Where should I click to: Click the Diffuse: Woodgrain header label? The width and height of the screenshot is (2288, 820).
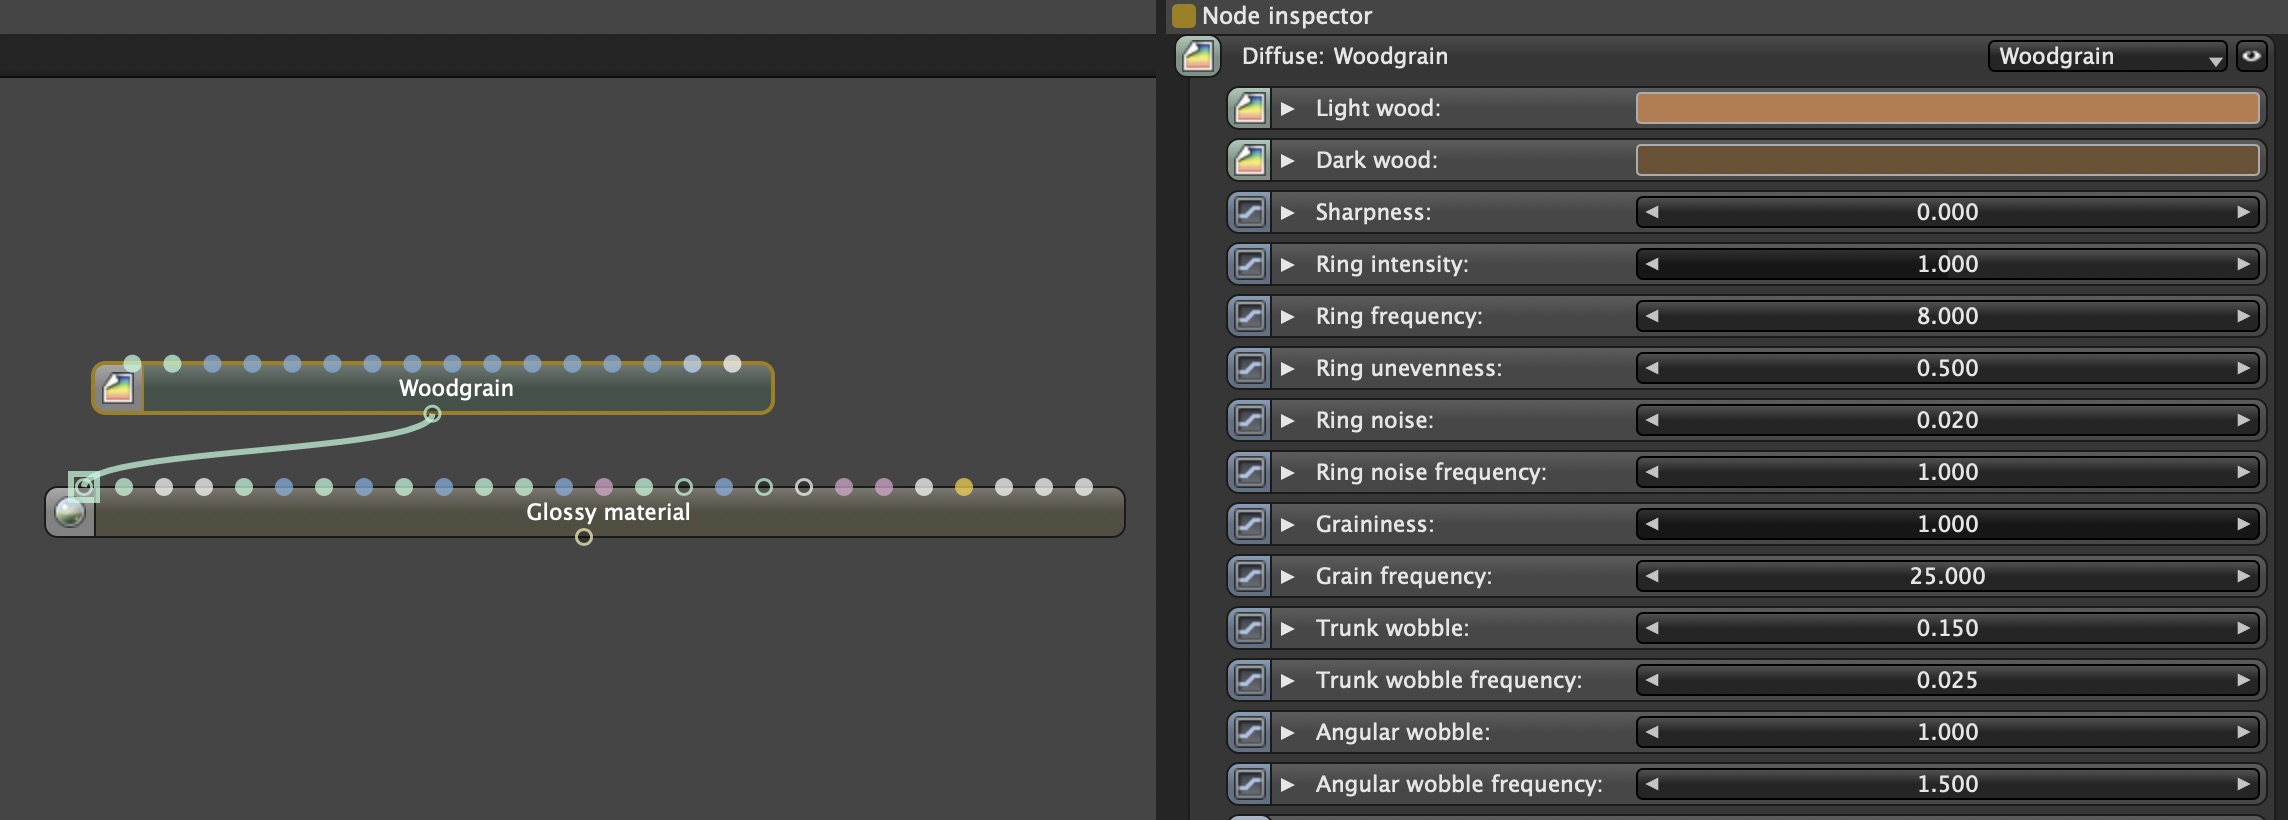(1344, 56)
